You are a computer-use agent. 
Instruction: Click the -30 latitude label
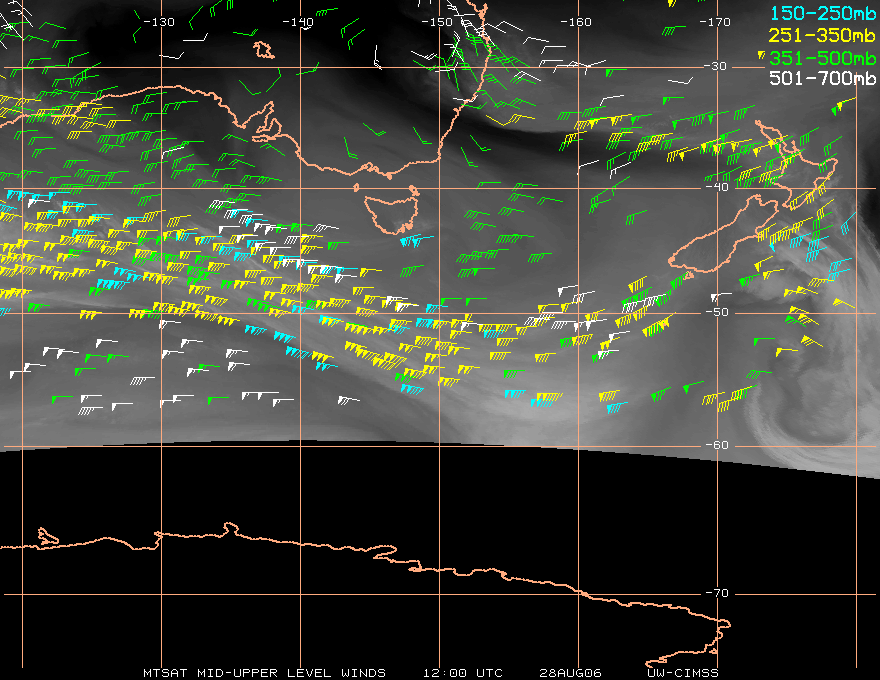[716, 66]
